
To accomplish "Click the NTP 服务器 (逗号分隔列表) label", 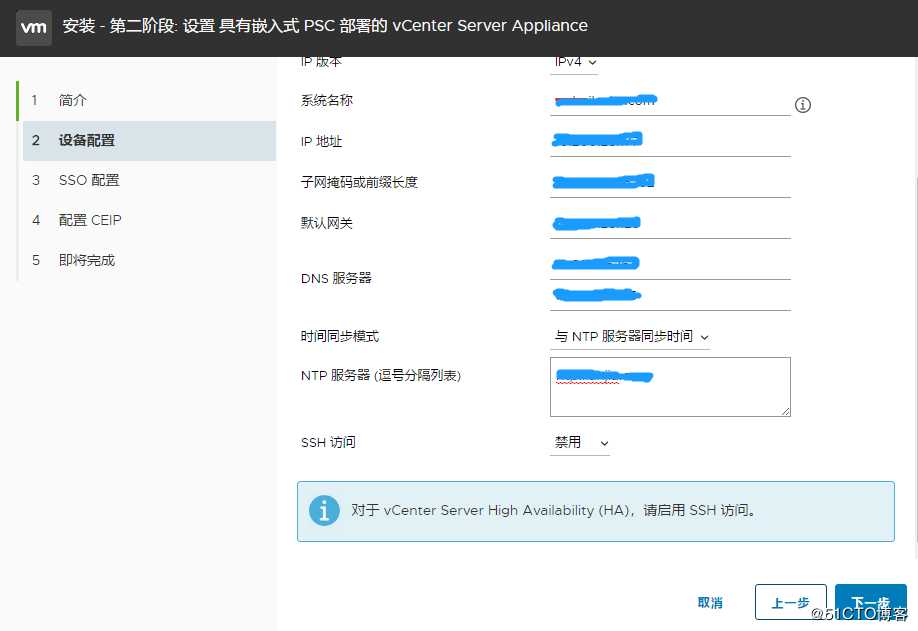I will 381,376.
